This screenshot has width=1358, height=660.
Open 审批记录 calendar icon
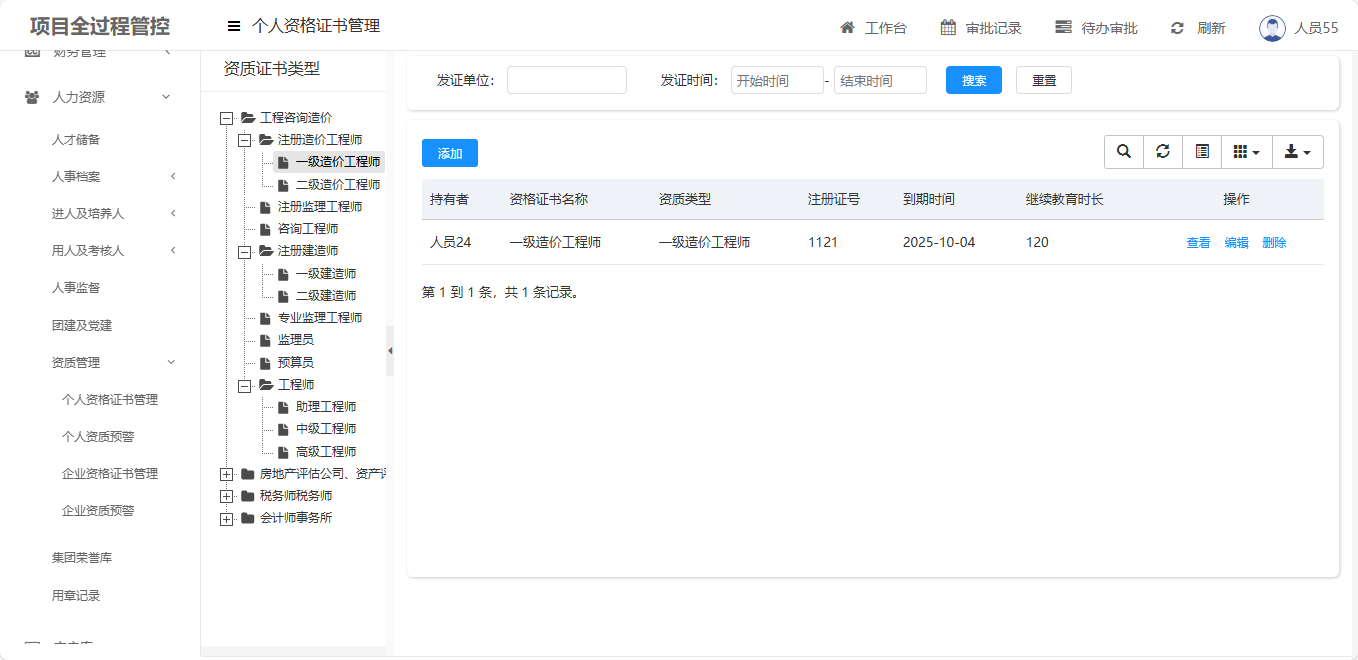pos(948,28)
